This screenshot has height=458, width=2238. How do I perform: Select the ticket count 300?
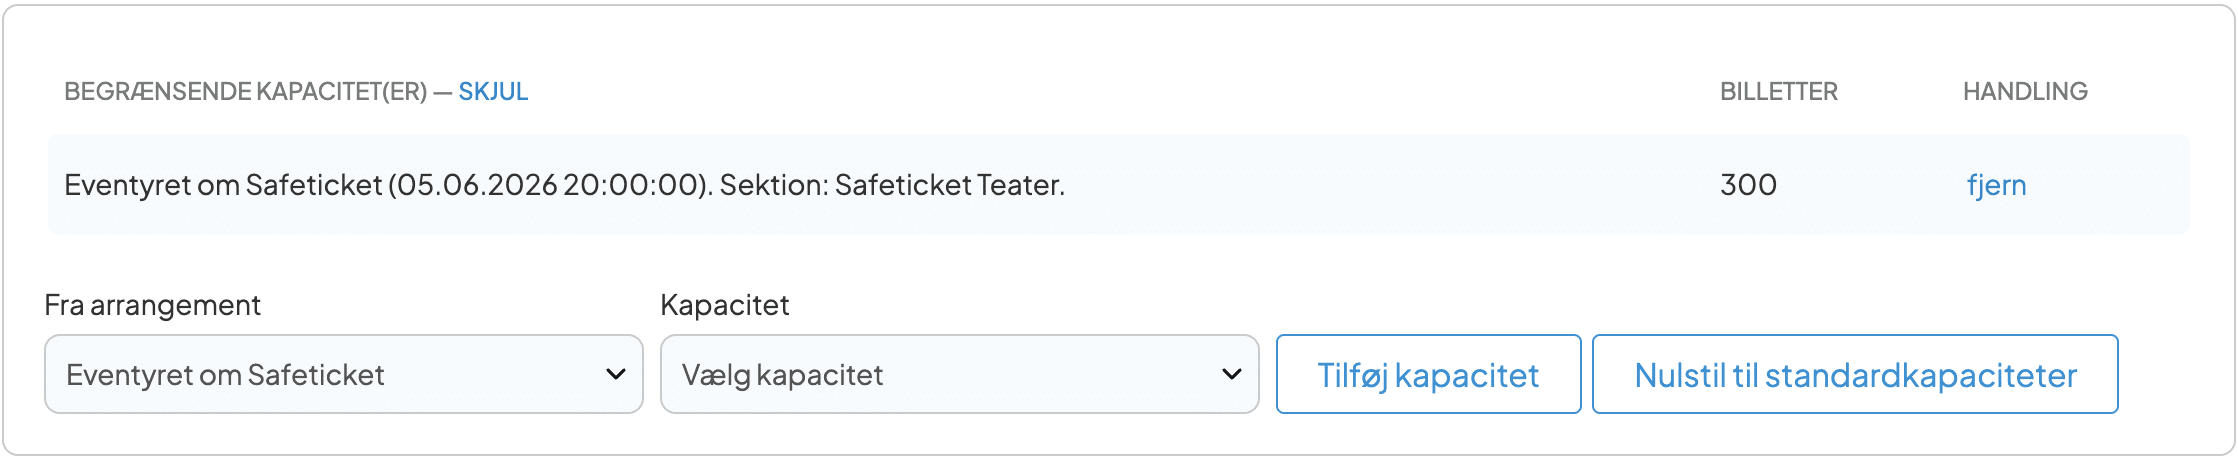click(x=1748, y=185)
